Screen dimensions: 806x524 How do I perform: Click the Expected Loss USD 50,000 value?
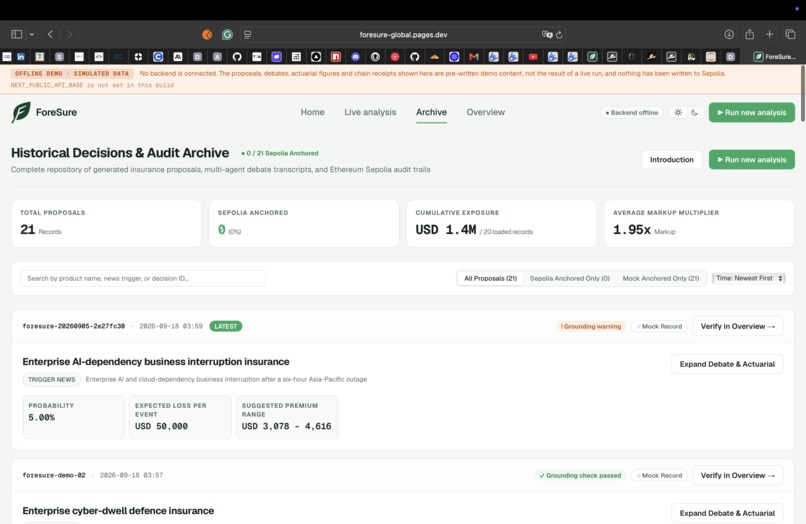161,426
